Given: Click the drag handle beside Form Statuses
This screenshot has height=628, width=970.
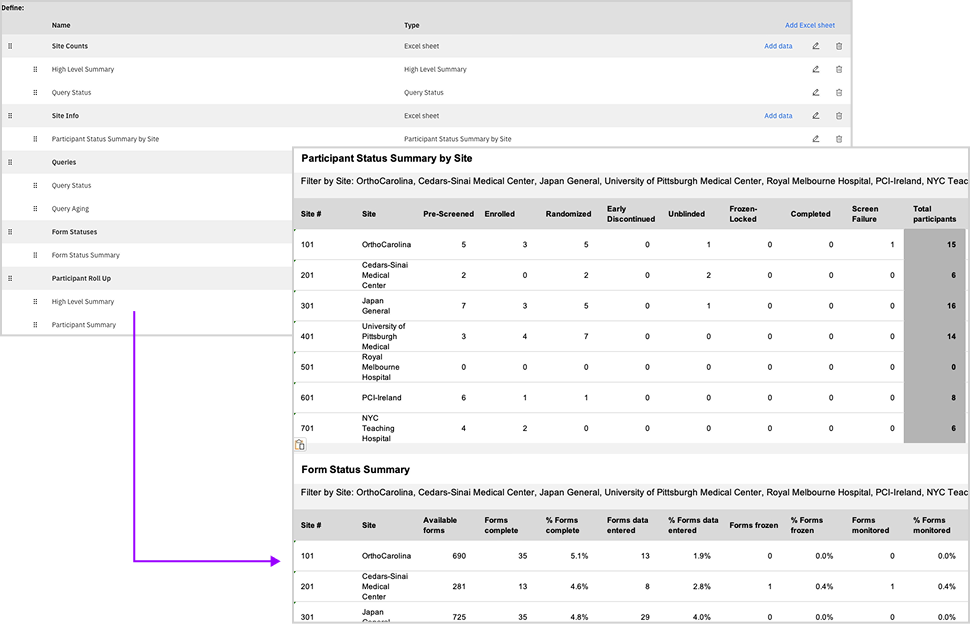Looking at the screenshot, I should (x=9, y=231).
